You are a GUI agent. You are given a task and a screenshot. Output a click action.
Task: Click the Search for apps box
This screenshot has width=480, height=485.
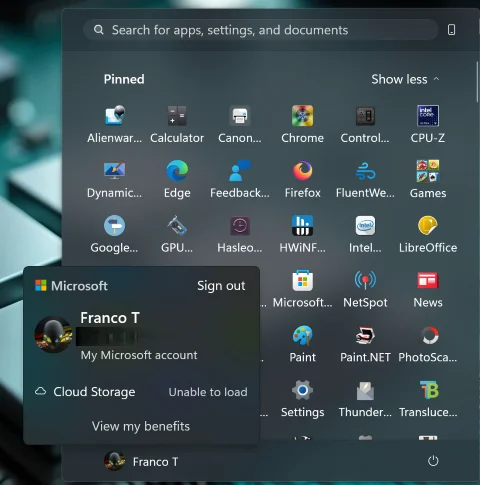261,30
